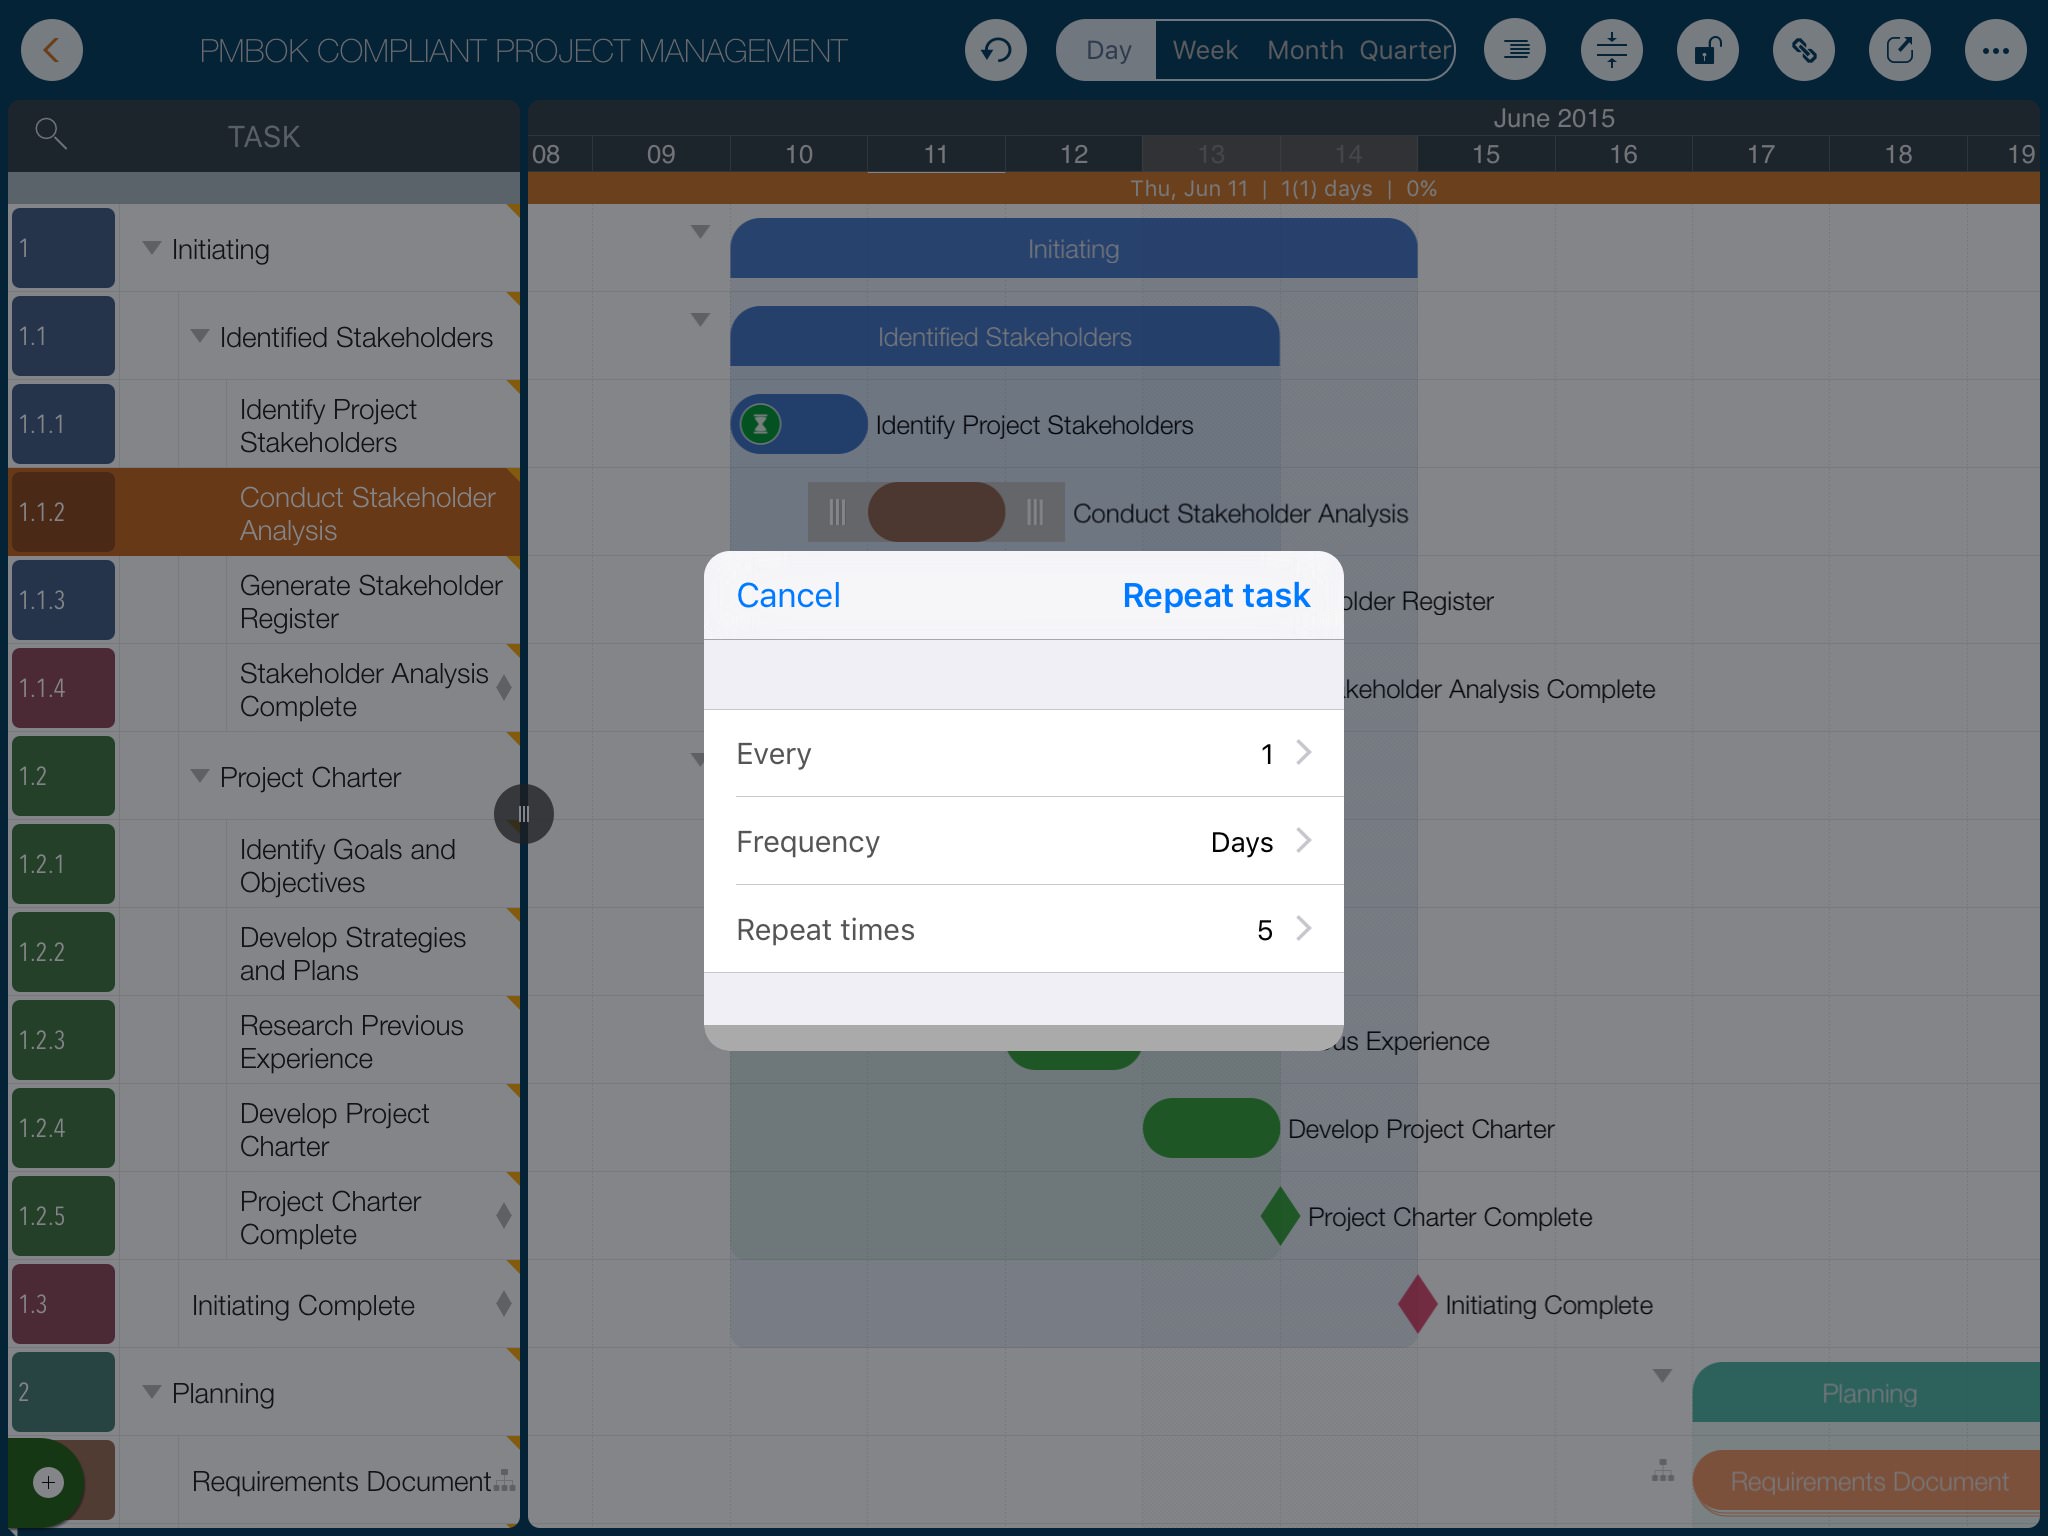Collapse the Project Charter group
The width and height of the screenshot is (2048, 1536).
[x=200, y=776]
